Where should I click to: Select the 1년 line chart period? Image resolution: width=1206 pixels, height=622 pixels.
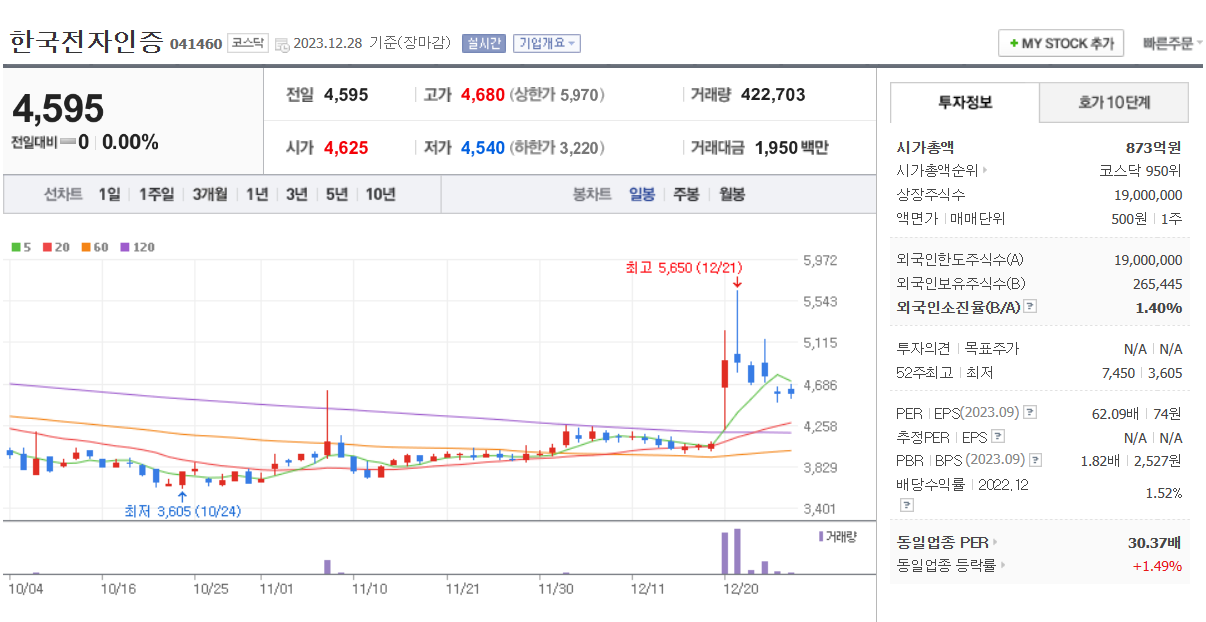(257, 194)
